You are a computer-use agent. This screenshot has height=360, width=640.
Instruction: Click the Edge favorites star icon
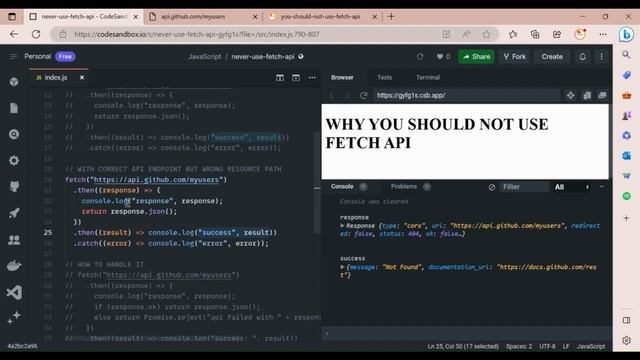(486, 34)
